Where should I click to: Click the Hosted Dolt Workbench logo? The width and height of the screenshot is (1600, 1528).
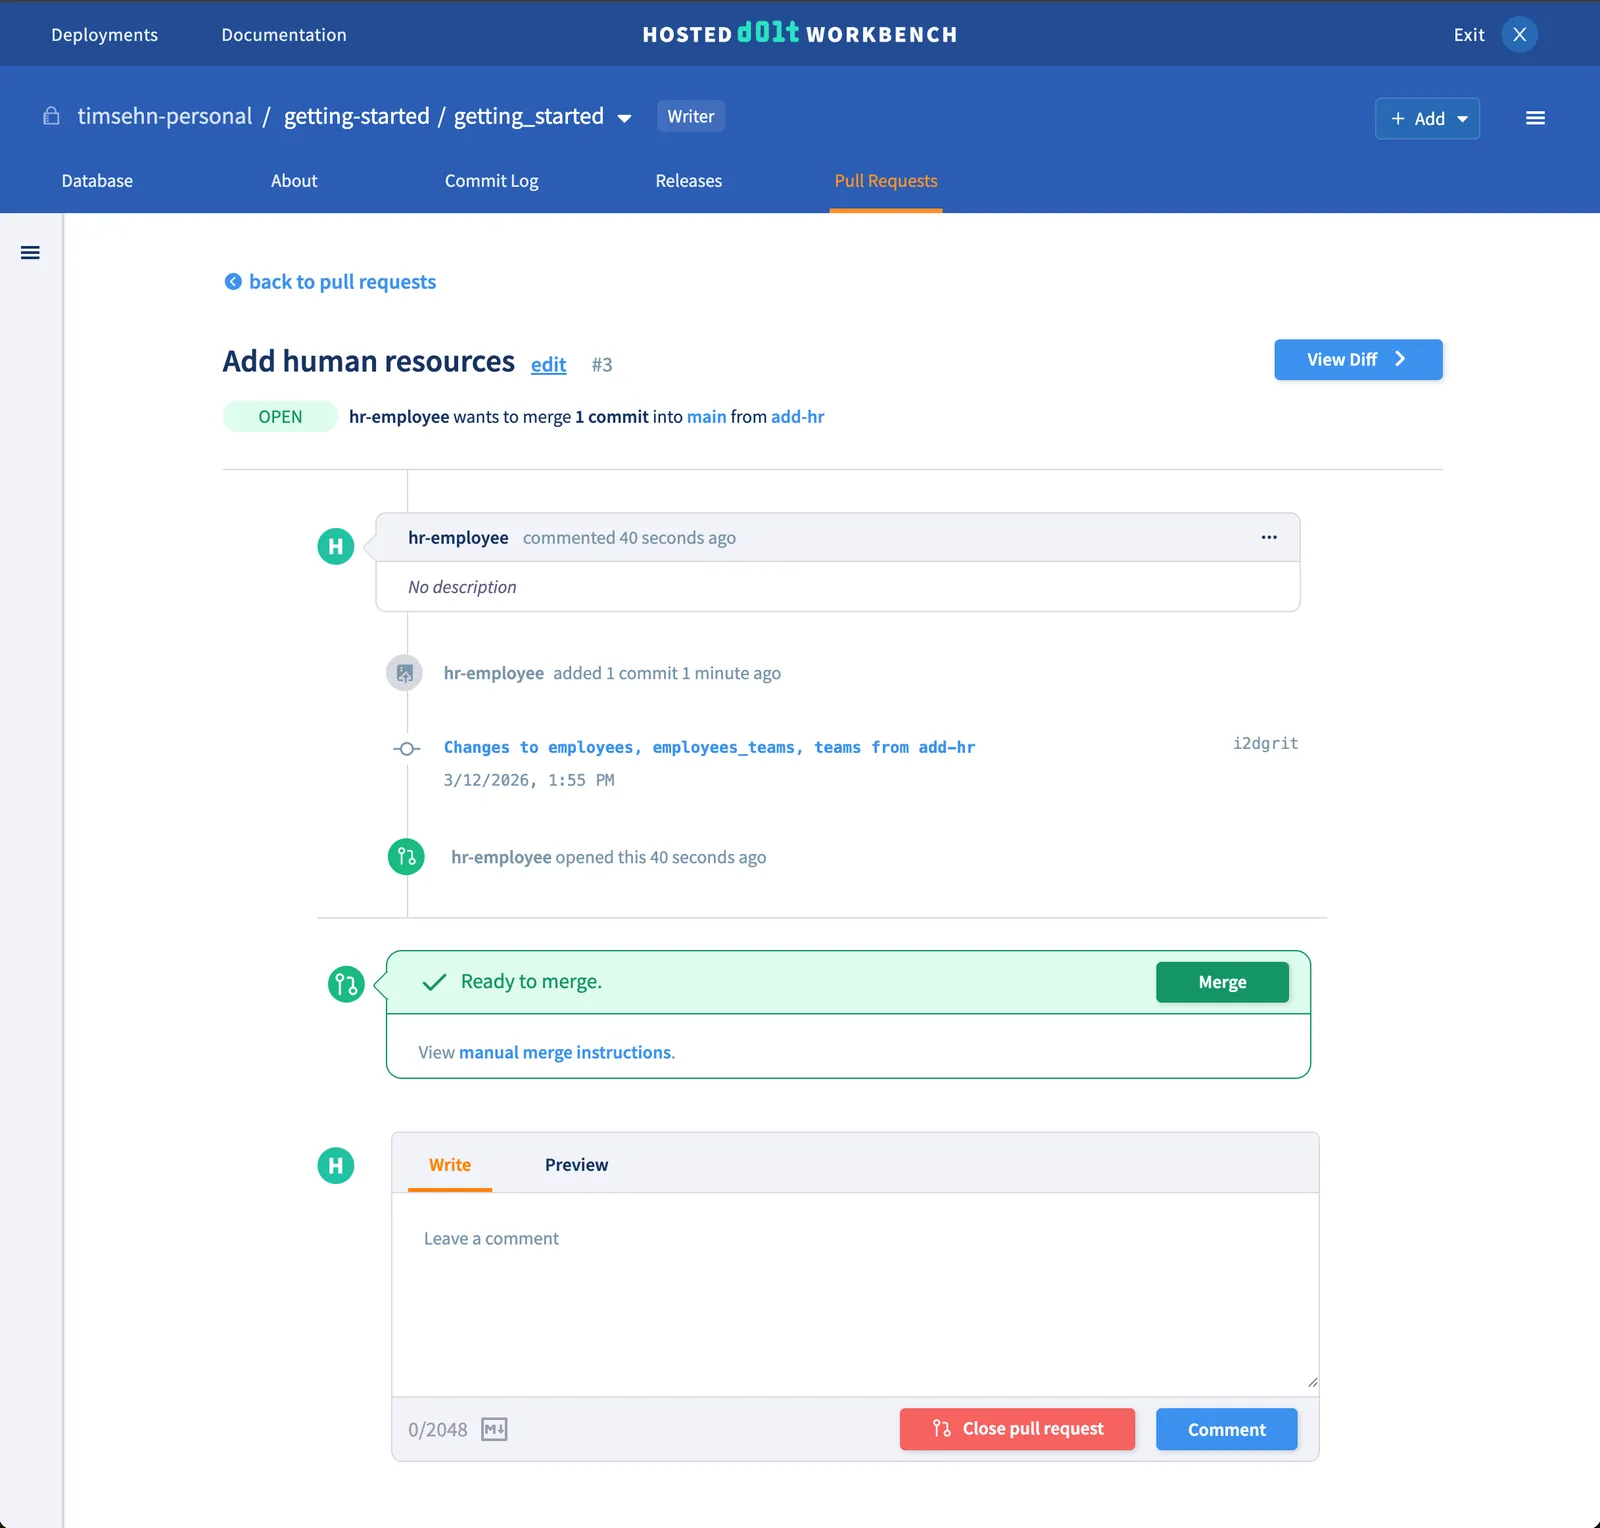coord(799,33)
